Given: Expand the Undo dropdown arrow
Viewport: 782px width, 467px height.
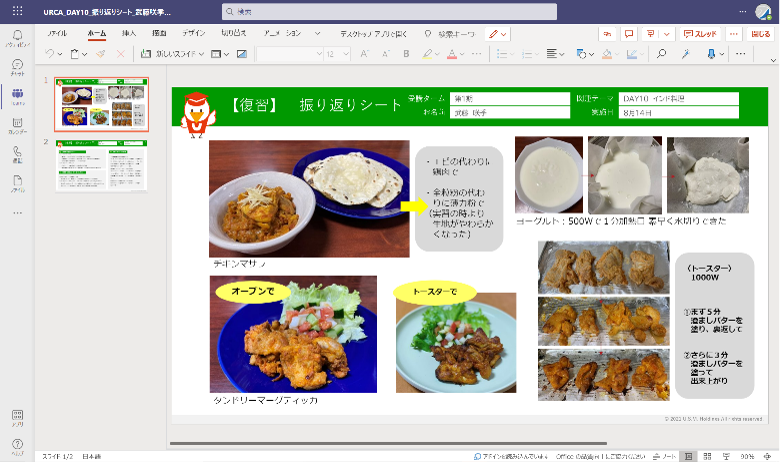Looking at the screenshot, I should [x=59, y=54].
